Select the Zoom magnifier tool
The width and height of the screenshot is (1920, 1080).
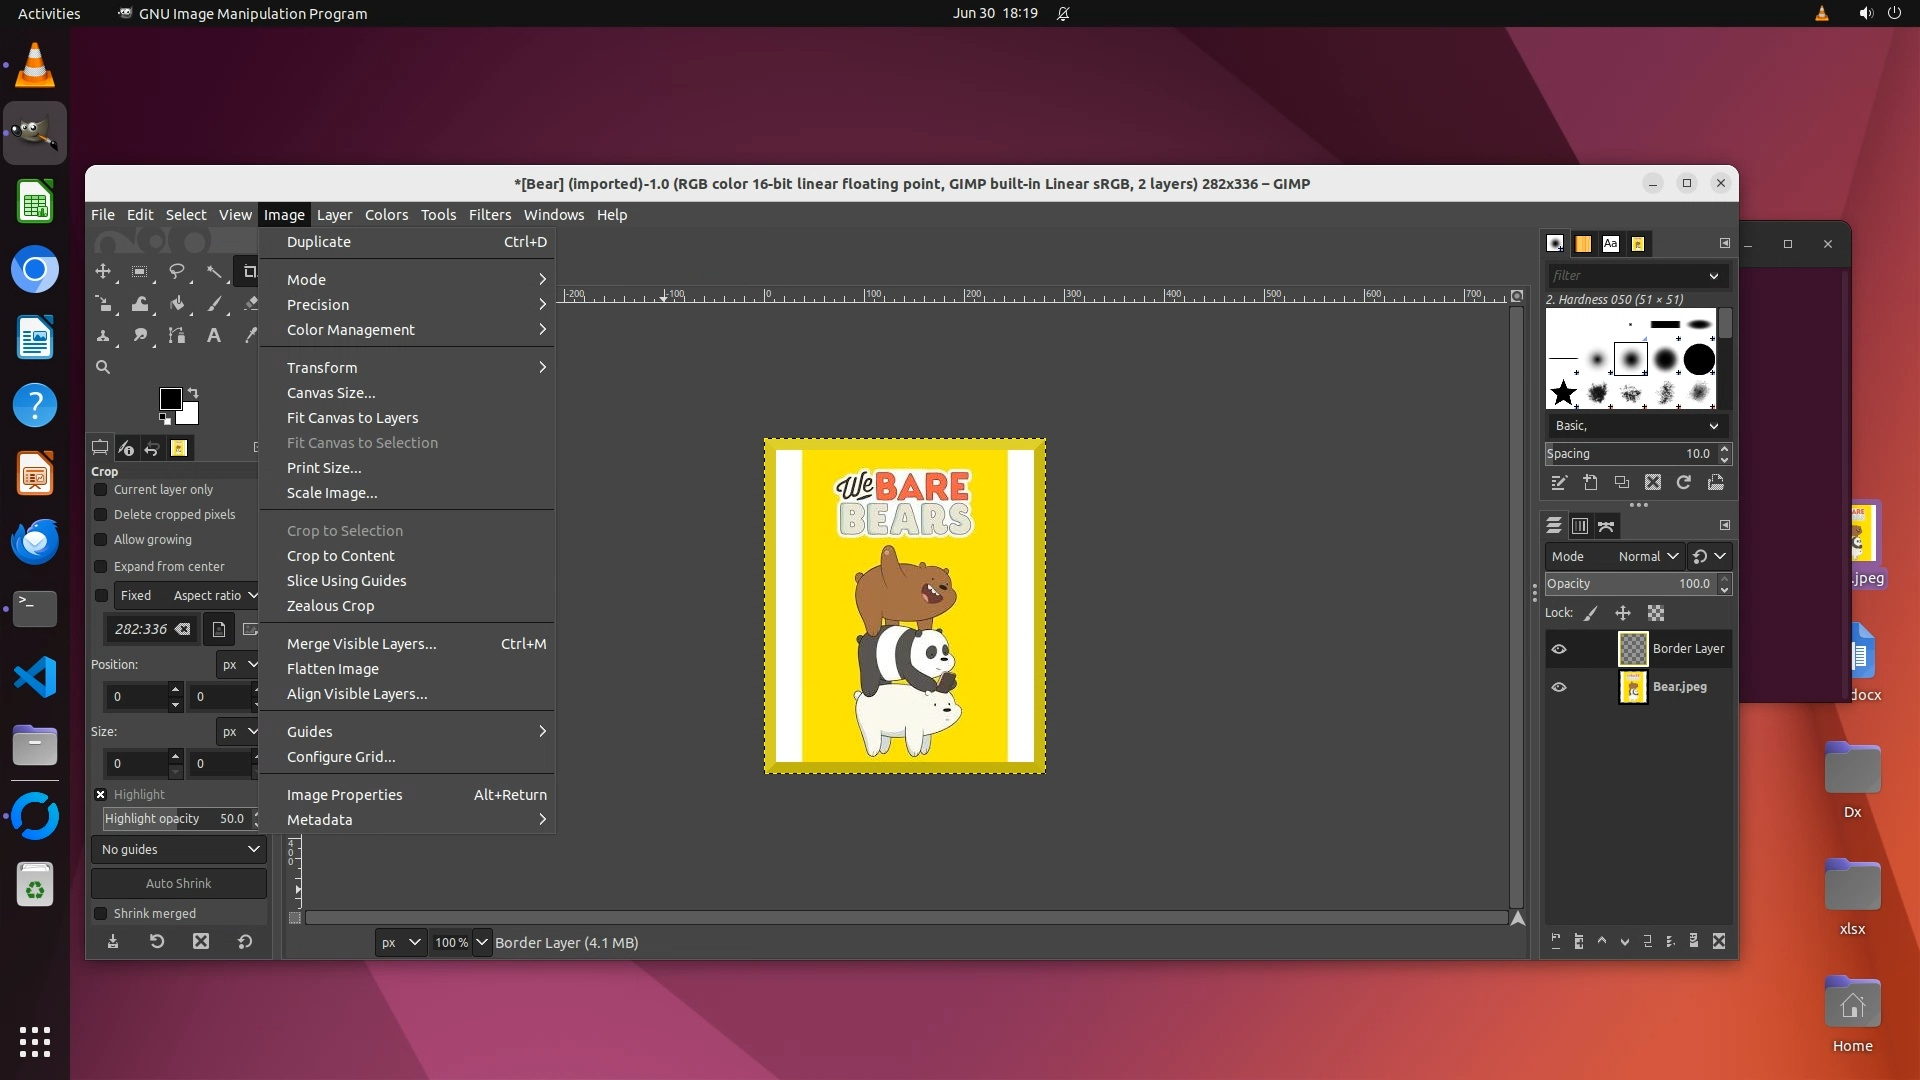[x=103, y=367]
